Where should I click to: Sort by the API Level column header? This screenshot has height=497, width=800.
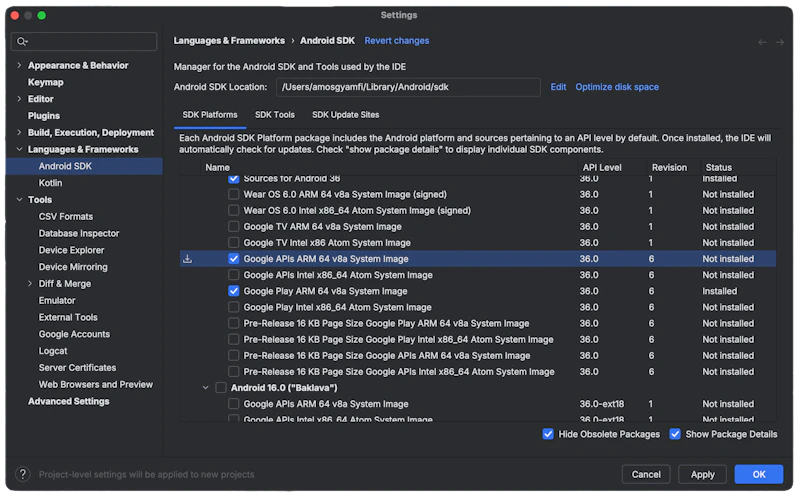(602, 167)
